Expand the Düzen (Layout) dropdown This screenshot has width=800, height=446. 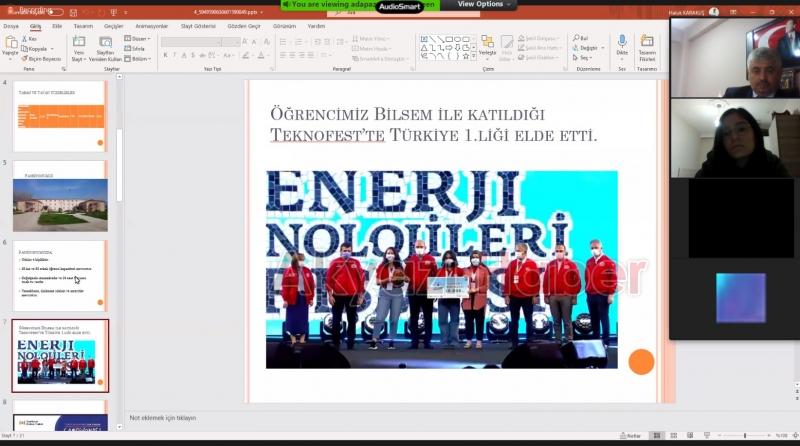coord(138,39)
